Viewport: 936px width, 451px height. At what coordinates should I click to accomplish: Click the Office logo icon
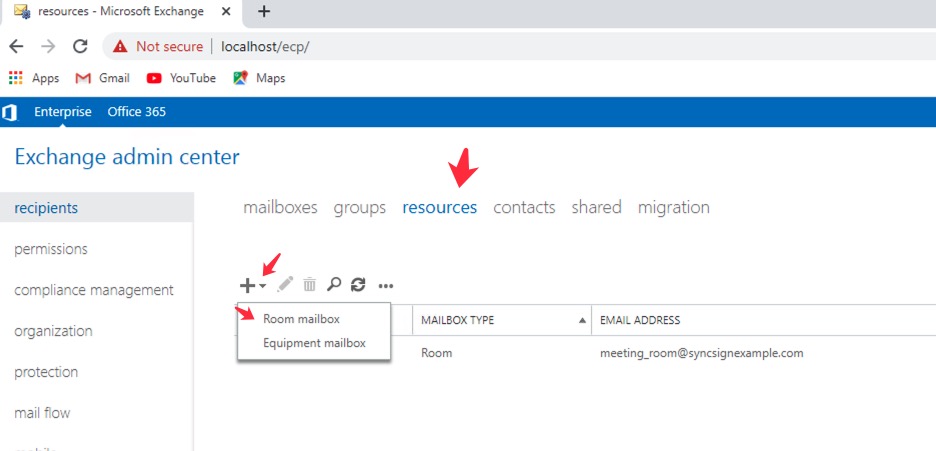[x=10, y=112]
